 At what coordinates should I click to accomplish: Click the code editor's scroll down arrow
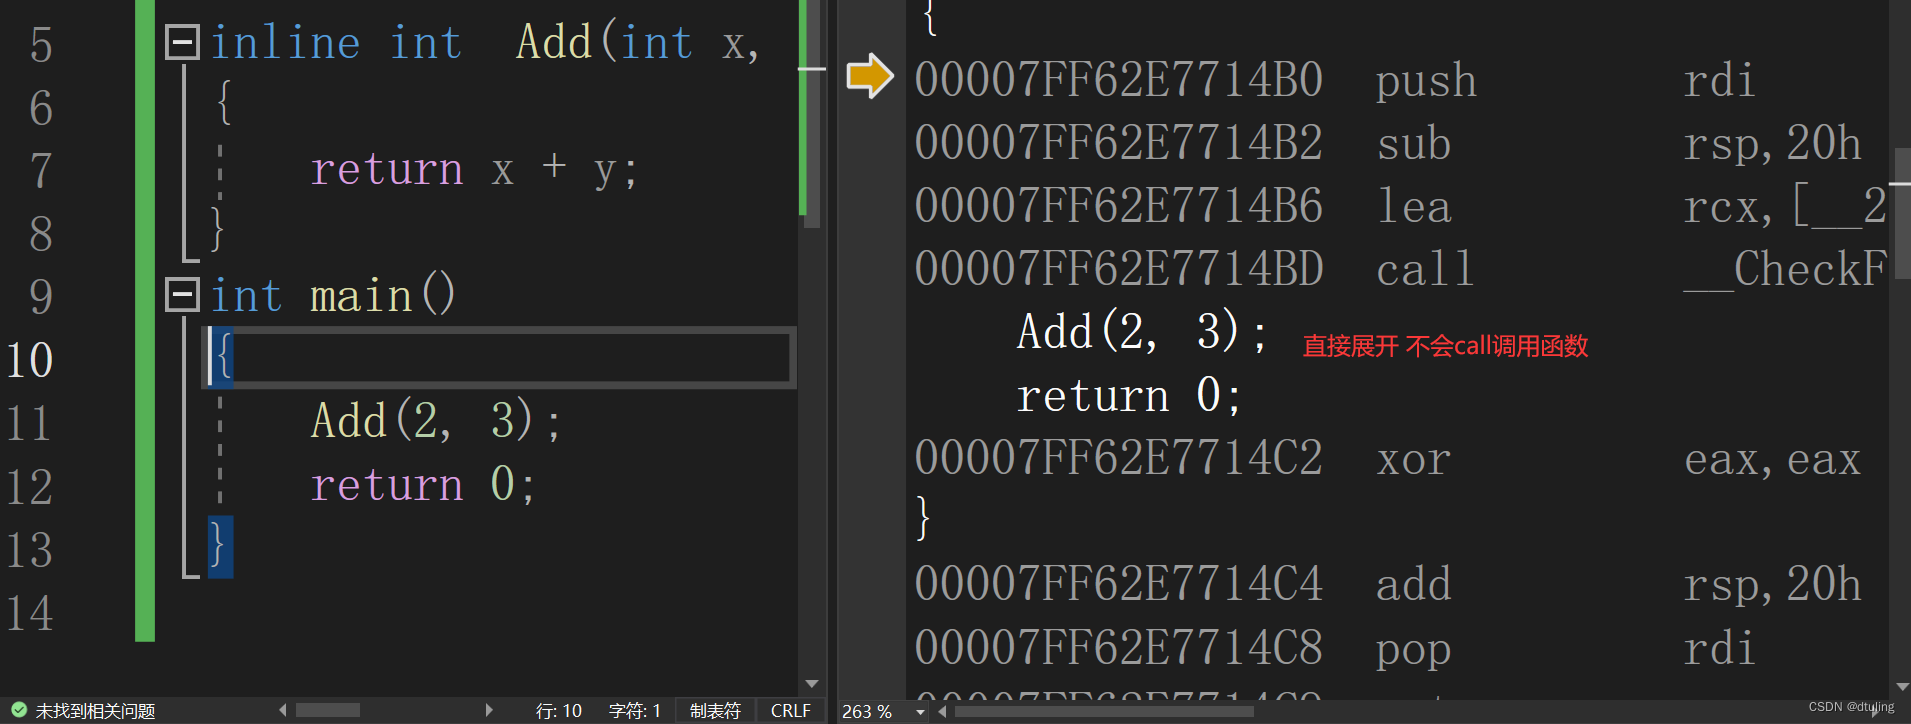click(x=812, y=684)
